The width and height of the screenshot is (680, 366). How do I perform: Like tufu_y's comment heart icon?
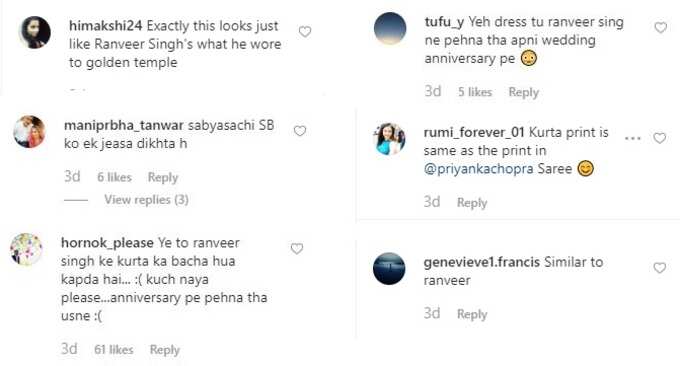pyautogui.click(x=660, y=28)
